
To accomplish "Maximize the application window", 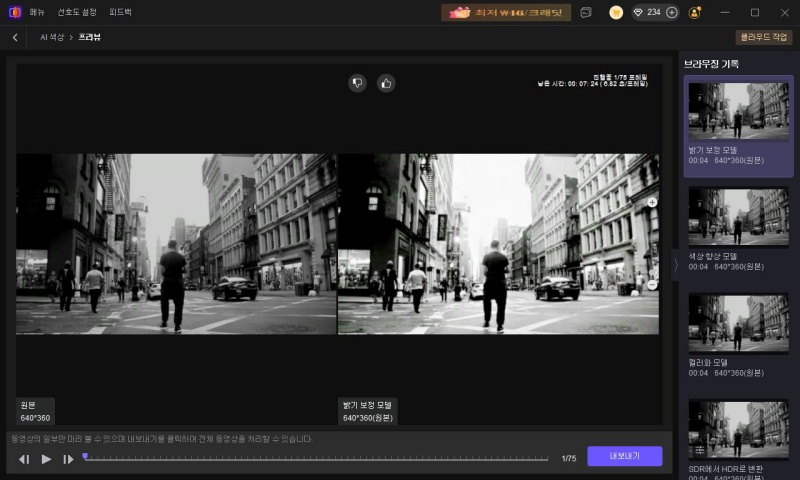I will 755,12.
